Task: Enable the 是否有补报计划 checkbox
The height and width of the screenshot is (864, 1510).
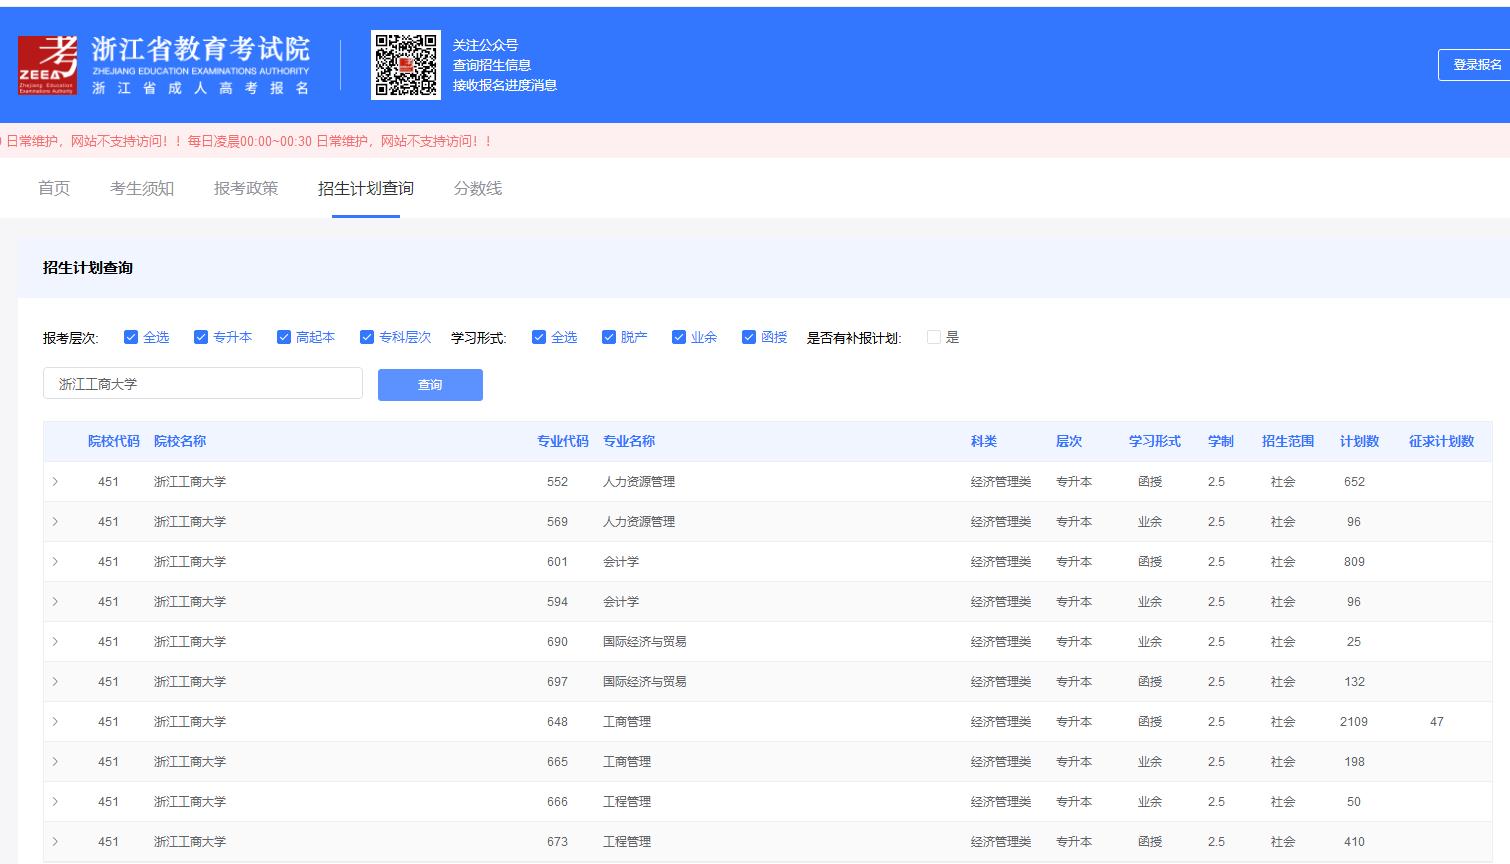Action: point(934,337)
